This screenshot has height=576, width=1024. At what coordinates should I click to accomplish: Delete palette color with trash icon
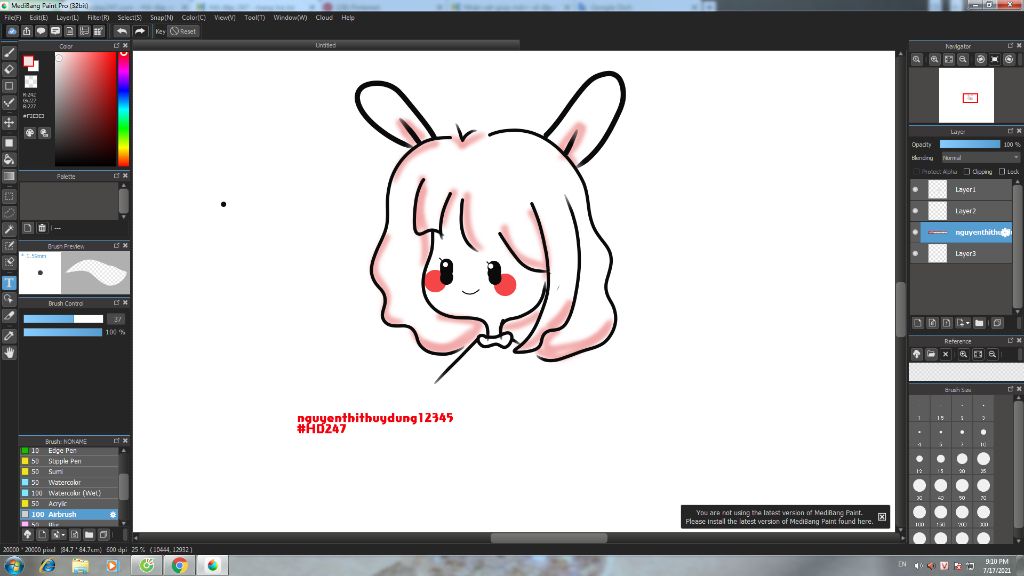pyautogui.click(x=42, y=228)
